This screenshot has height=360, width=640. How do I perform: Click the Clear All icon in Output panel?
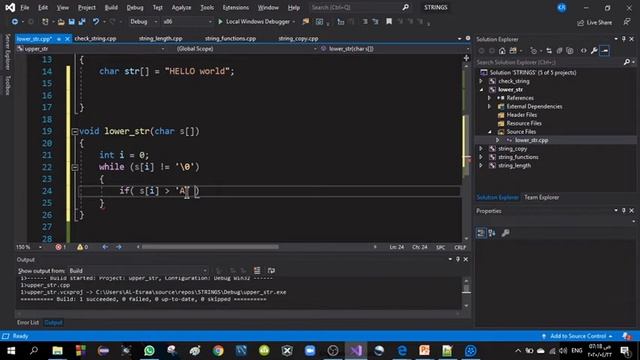pyautogui.click(x=257, y=271)
